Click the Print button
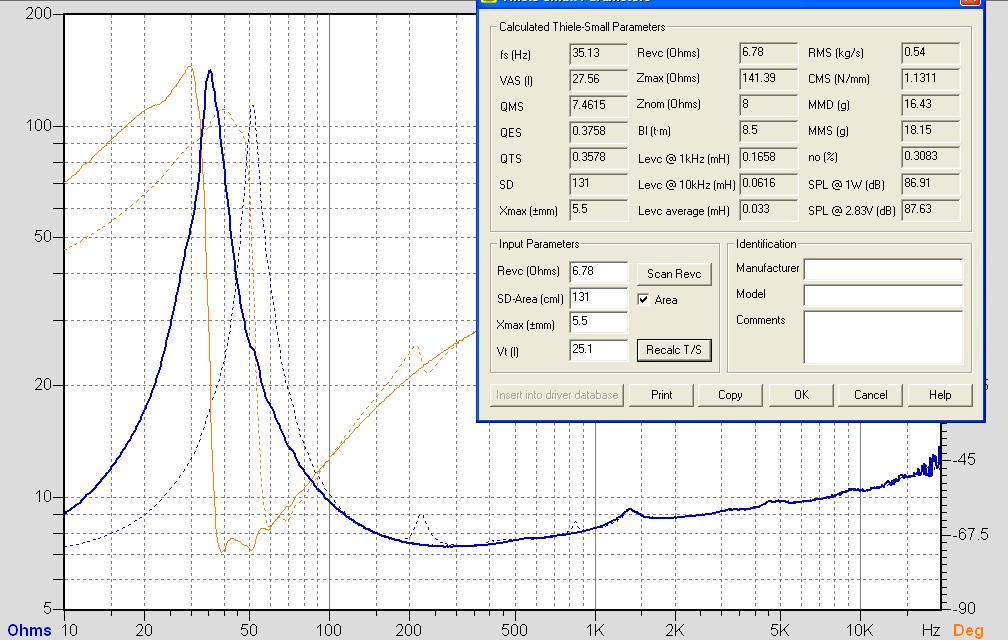 (x=662, y=395)
